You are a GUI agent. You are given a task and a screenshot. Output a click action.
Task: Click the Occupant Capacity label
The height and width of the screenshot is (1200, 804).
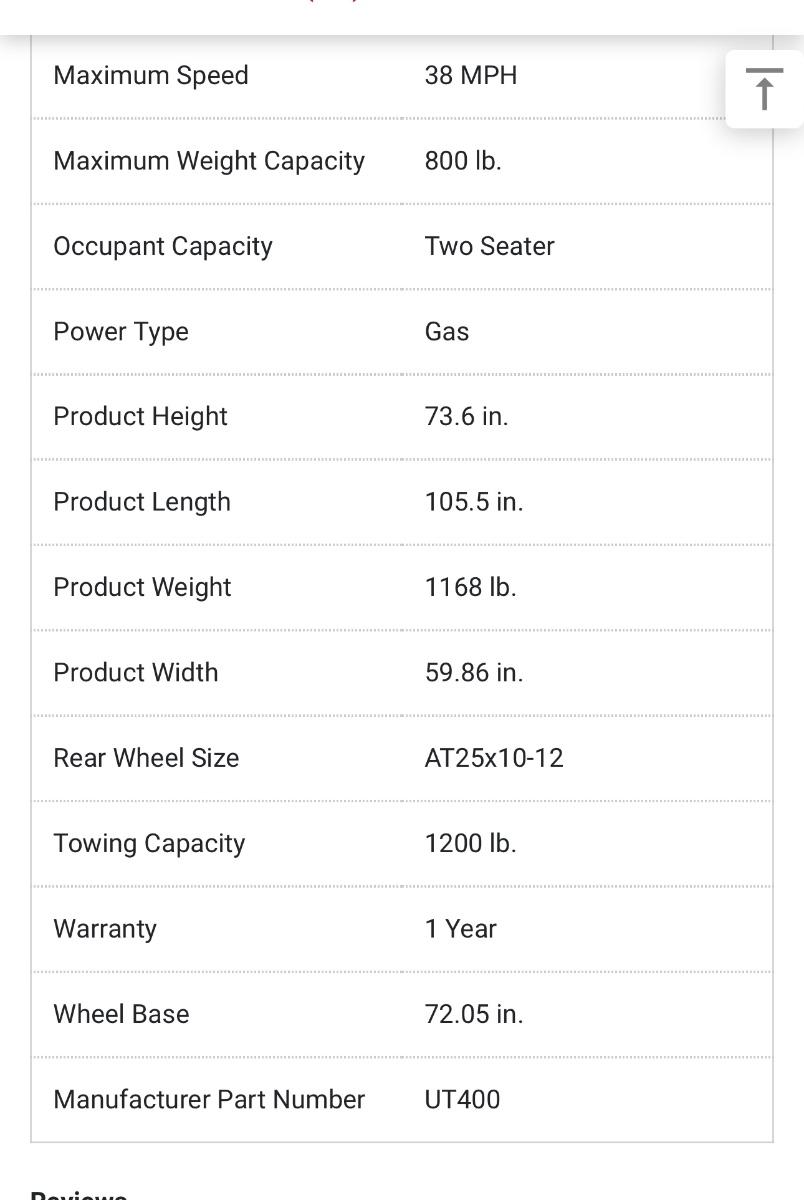[163, 247]
